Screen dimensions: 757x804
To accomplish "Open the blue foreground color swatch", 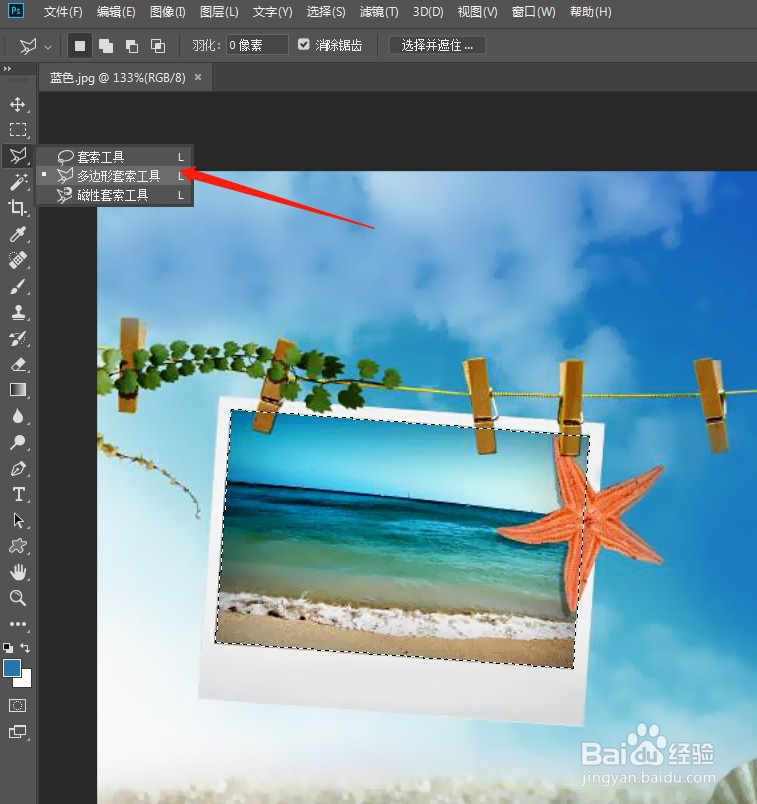I will coord(11,668).
